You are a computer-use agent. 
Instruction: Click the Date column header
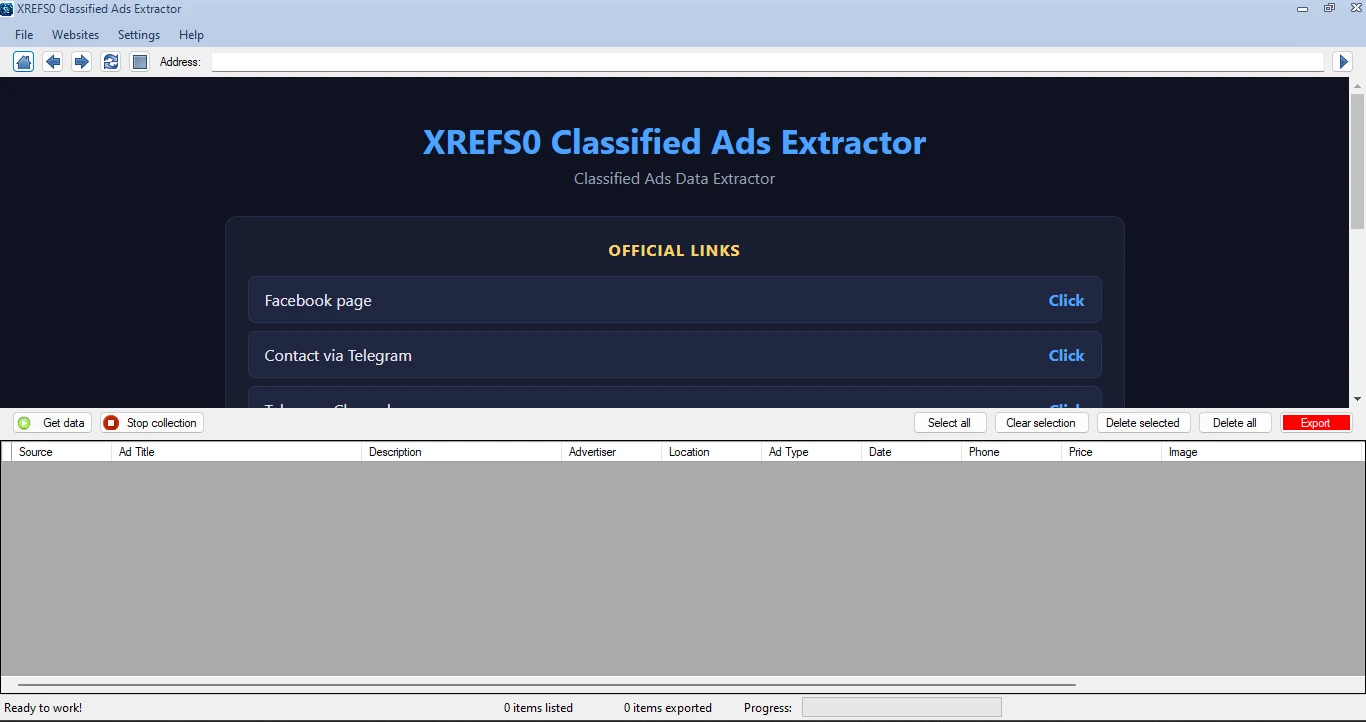coord(911,452)
